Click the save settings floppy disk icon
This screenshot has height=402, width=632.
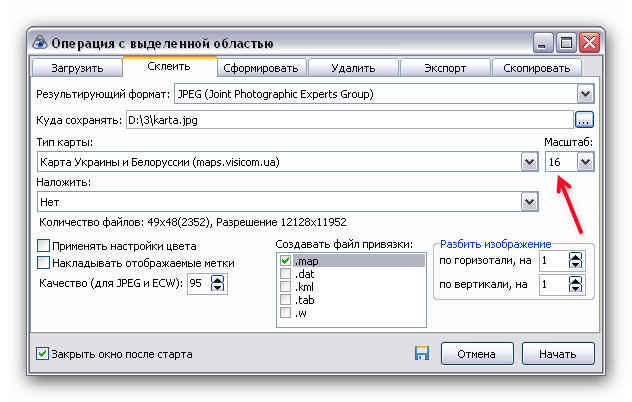421,354
